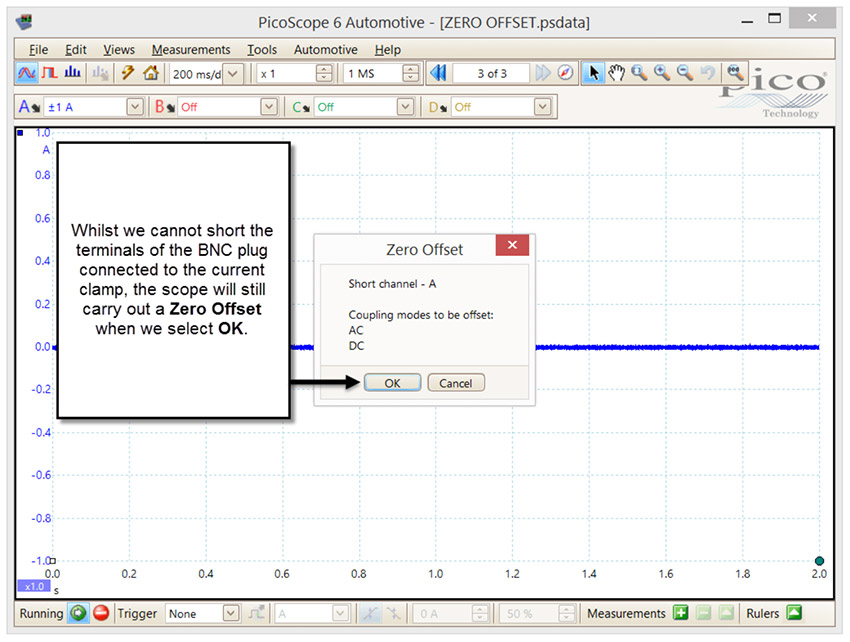850x642 pixels.
Task: Click the 3 of 3 buffer field
Action: click(492, 74)
